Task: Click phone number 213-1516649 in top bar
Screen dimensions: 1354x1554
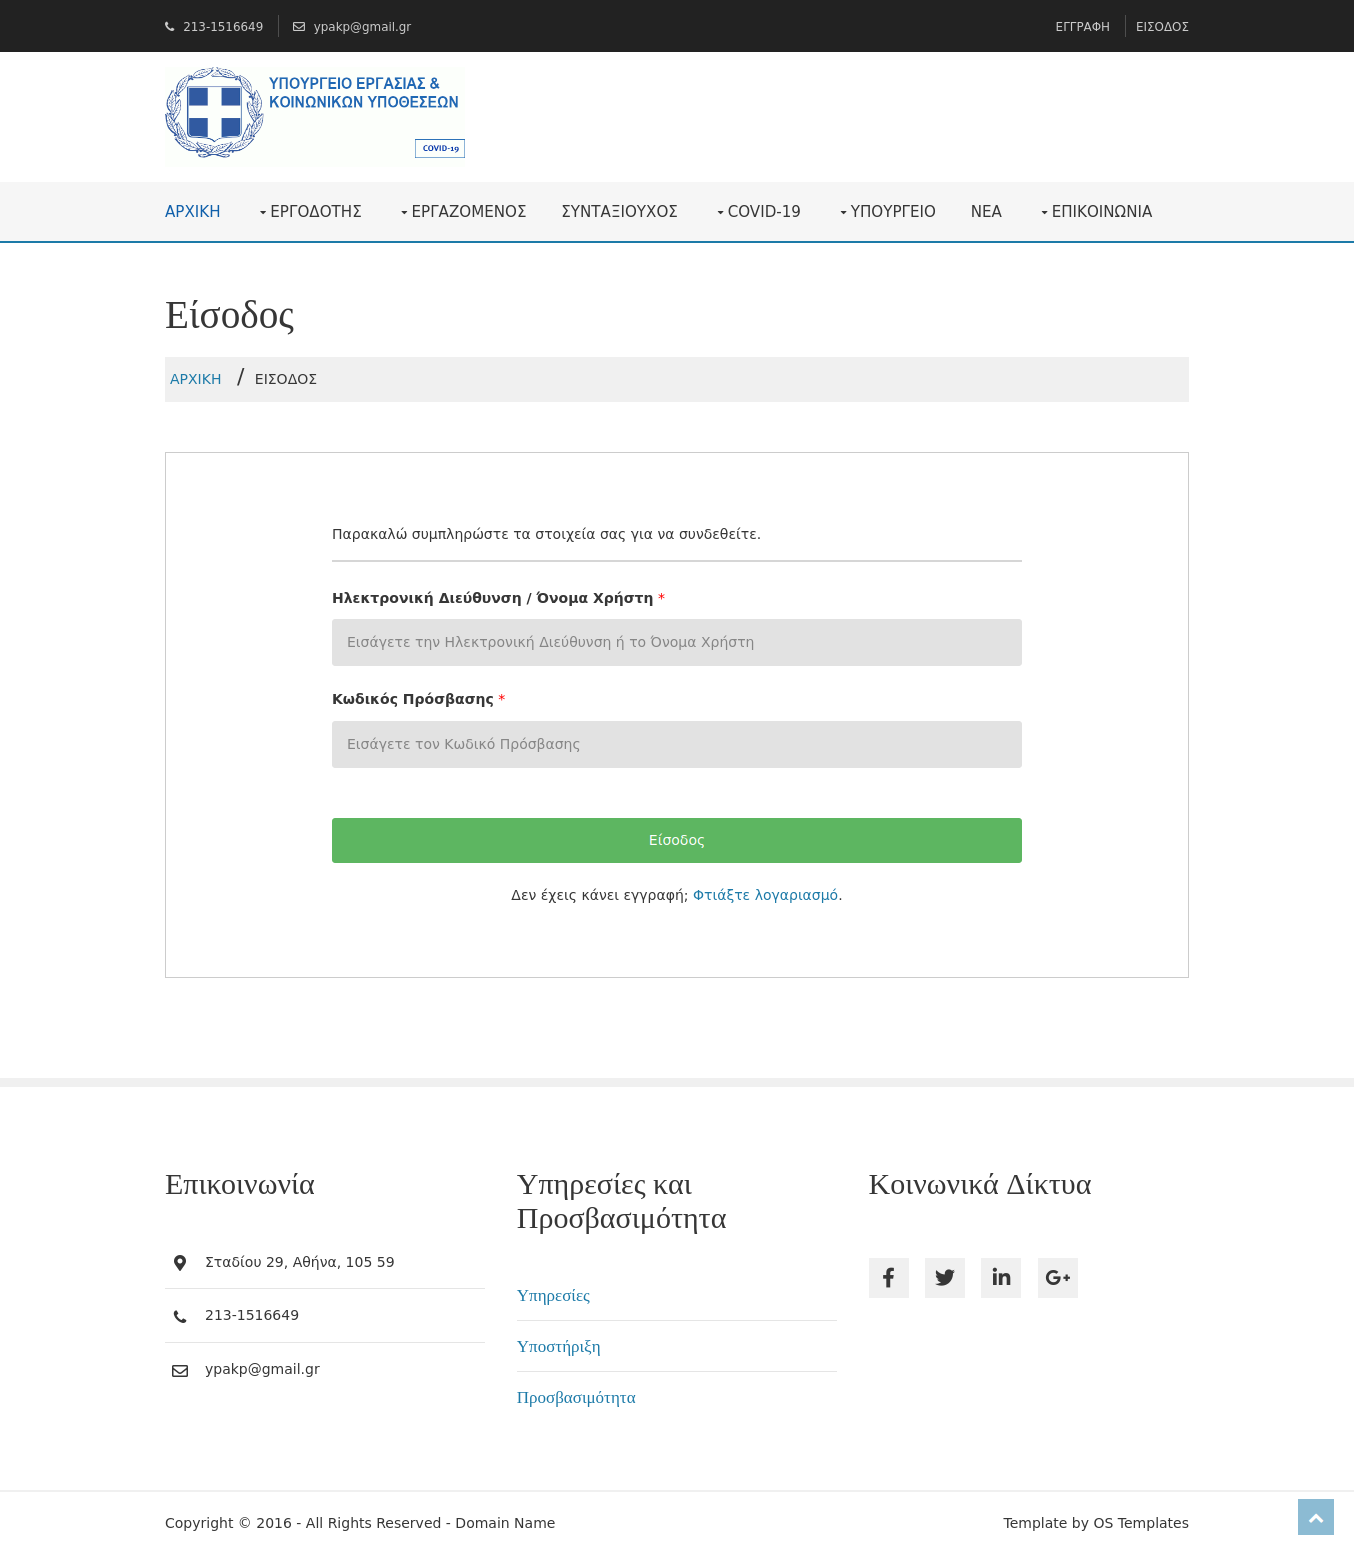Action: pyautogui.click(x=223, y=27)
